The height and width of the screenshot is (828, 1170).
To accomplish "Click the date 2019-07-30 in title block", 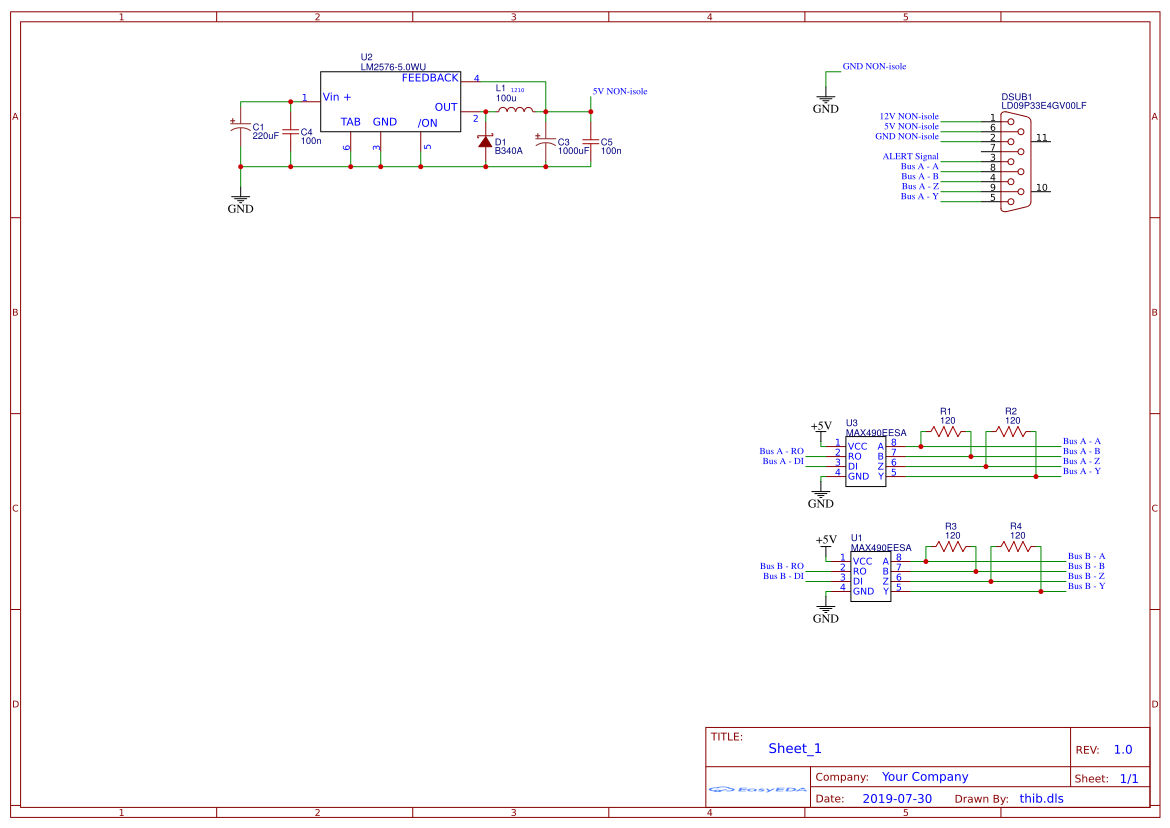I will (x=897, y=798).
